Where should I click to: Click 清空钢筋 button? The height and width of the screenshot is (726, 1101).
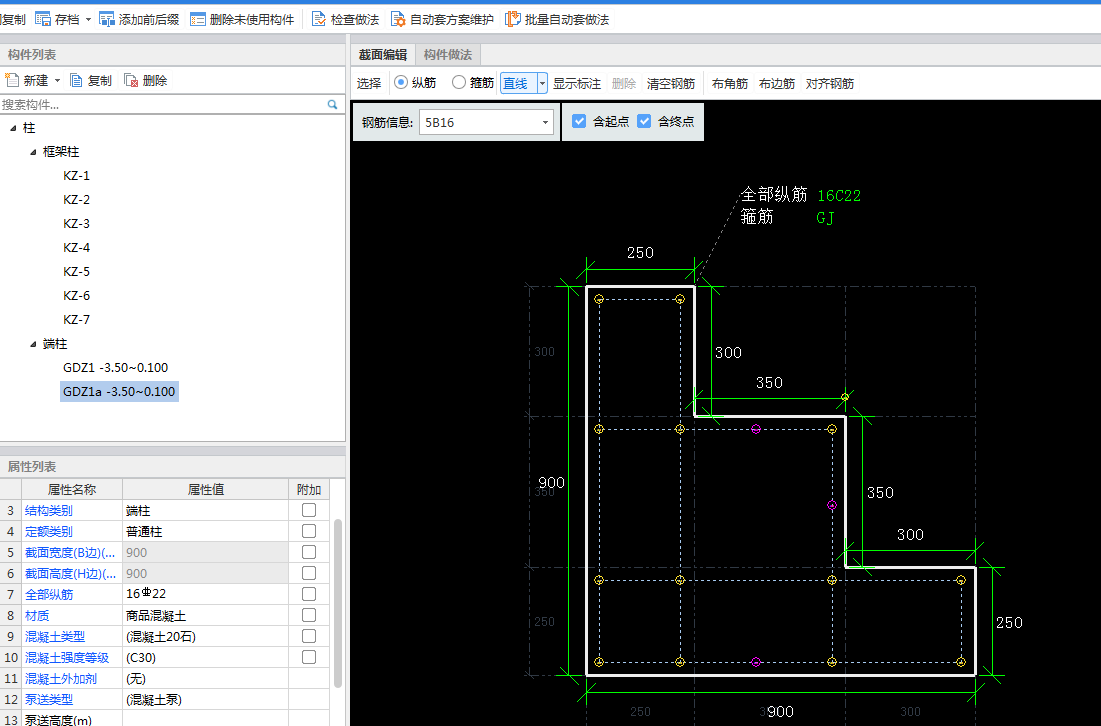point(671,84)
